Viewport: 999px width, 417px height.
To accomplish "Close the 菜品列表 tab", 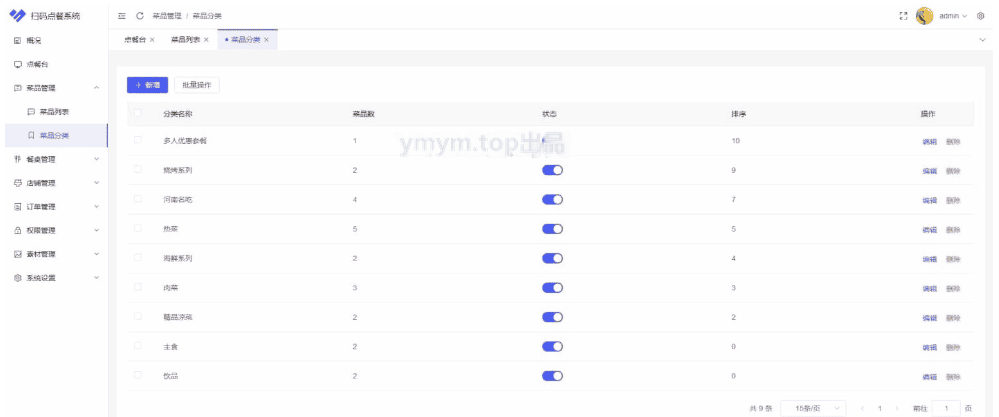I will pyautogui.click(x=206, y=39).
